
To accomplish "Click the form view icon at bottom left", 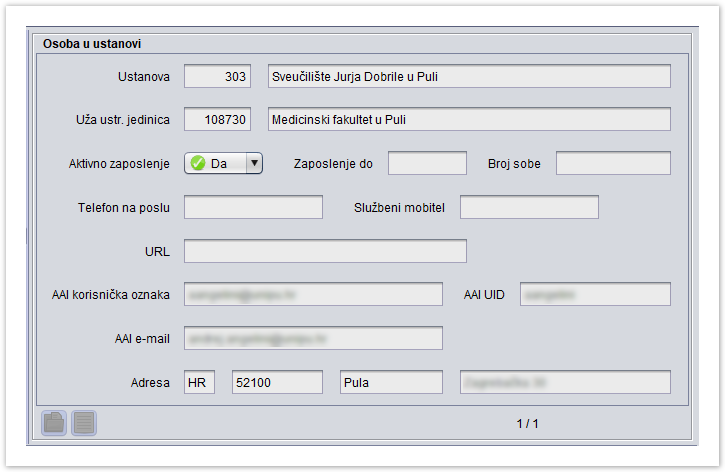I will click(x=54, y=423).
